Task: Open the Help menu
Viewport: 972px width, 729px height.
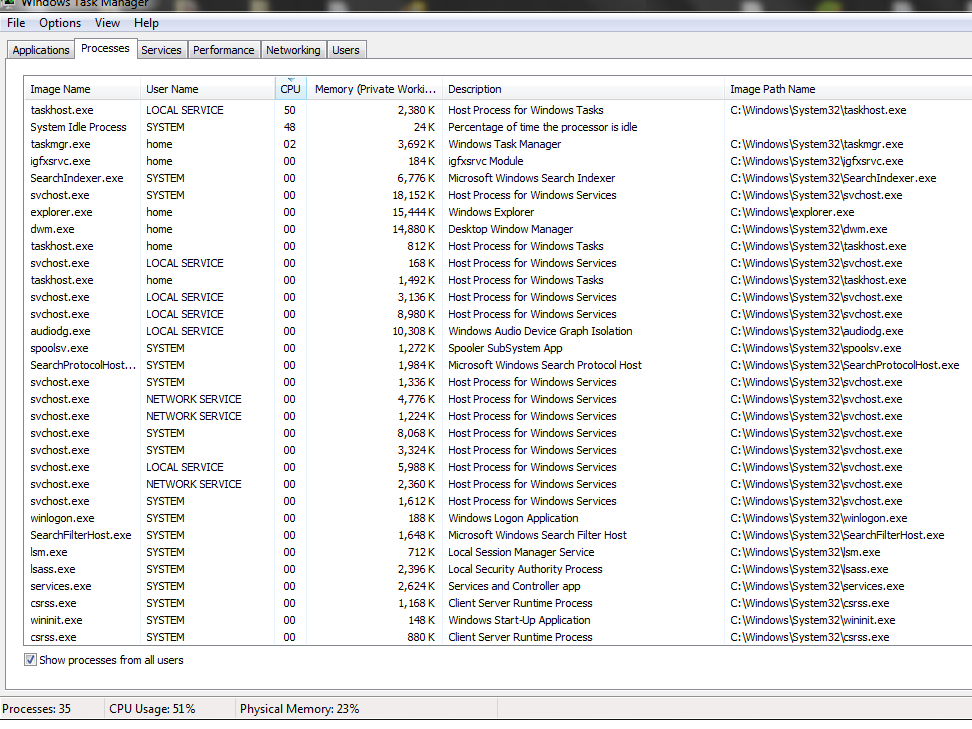Action: tap(146, 23)
